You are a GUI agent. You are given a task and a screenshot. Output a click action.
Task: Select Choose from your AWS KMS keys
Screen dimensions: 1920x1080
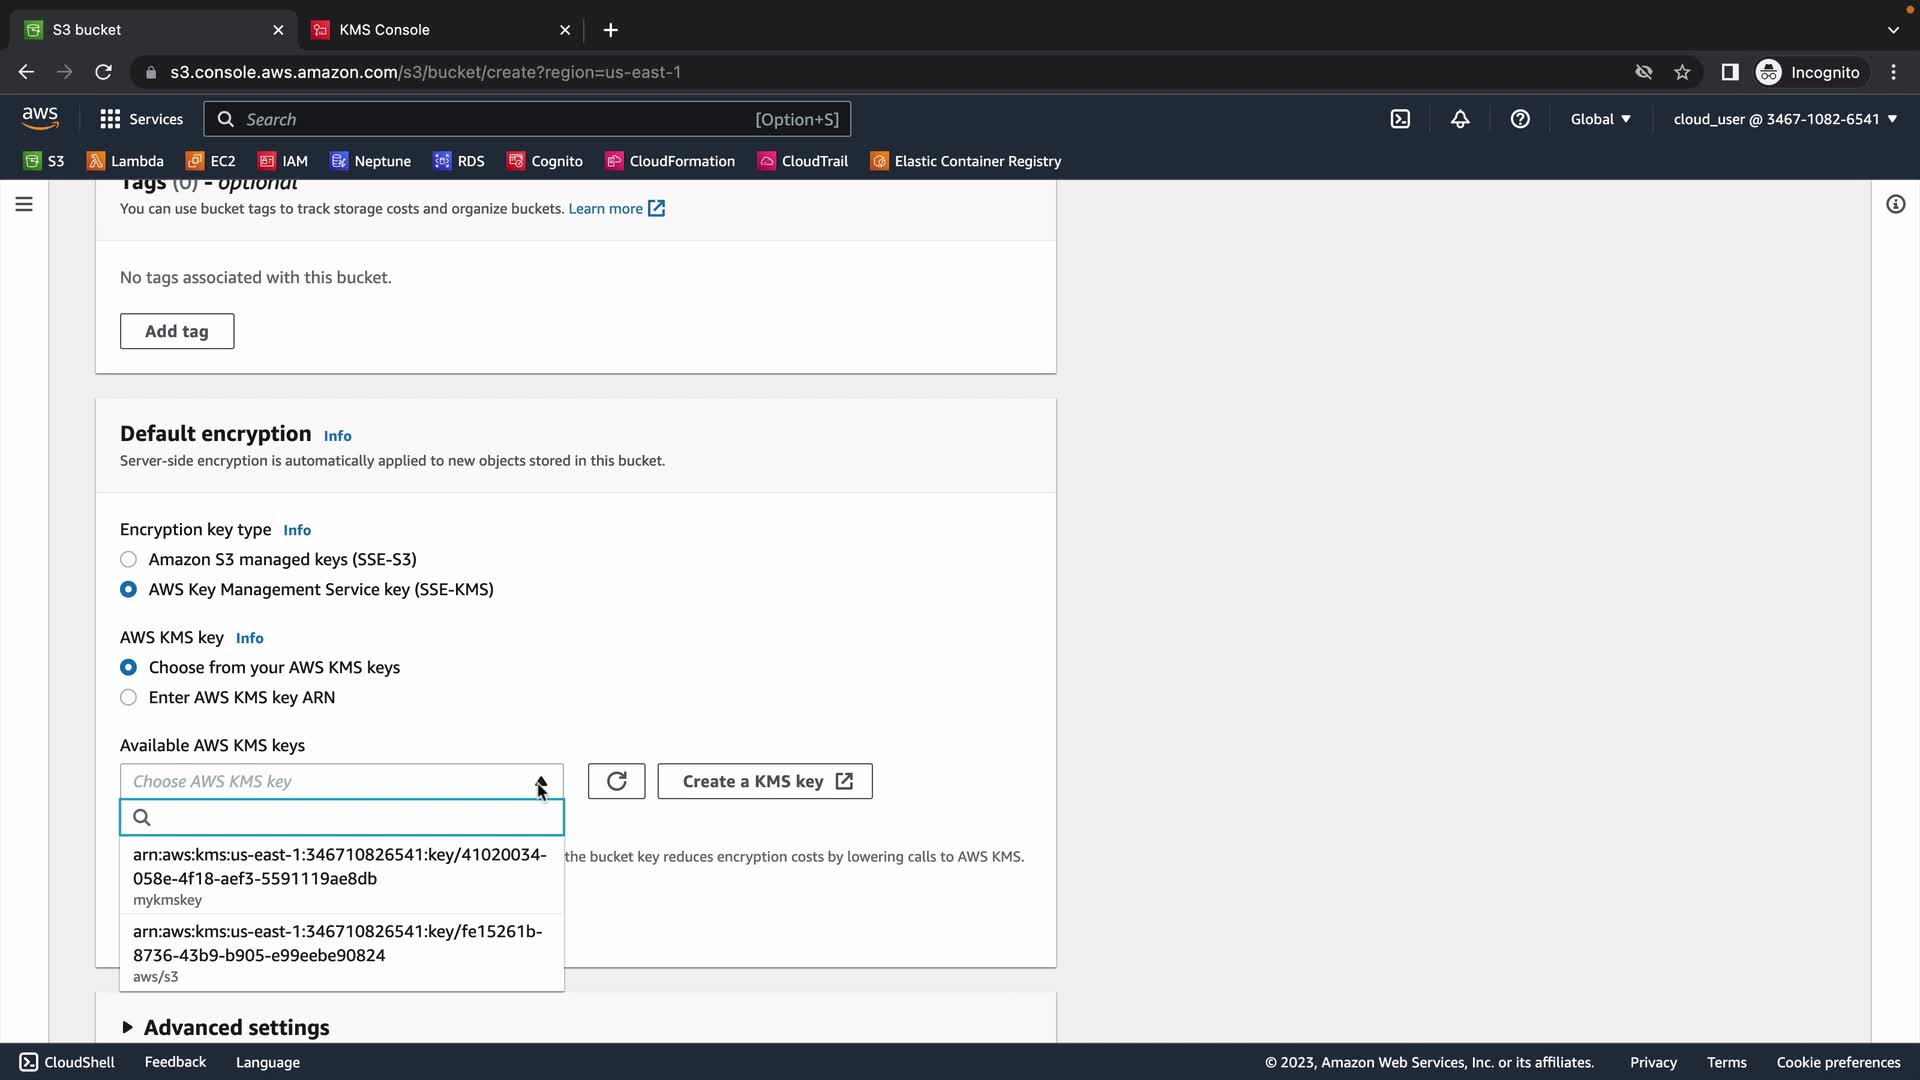128,667
